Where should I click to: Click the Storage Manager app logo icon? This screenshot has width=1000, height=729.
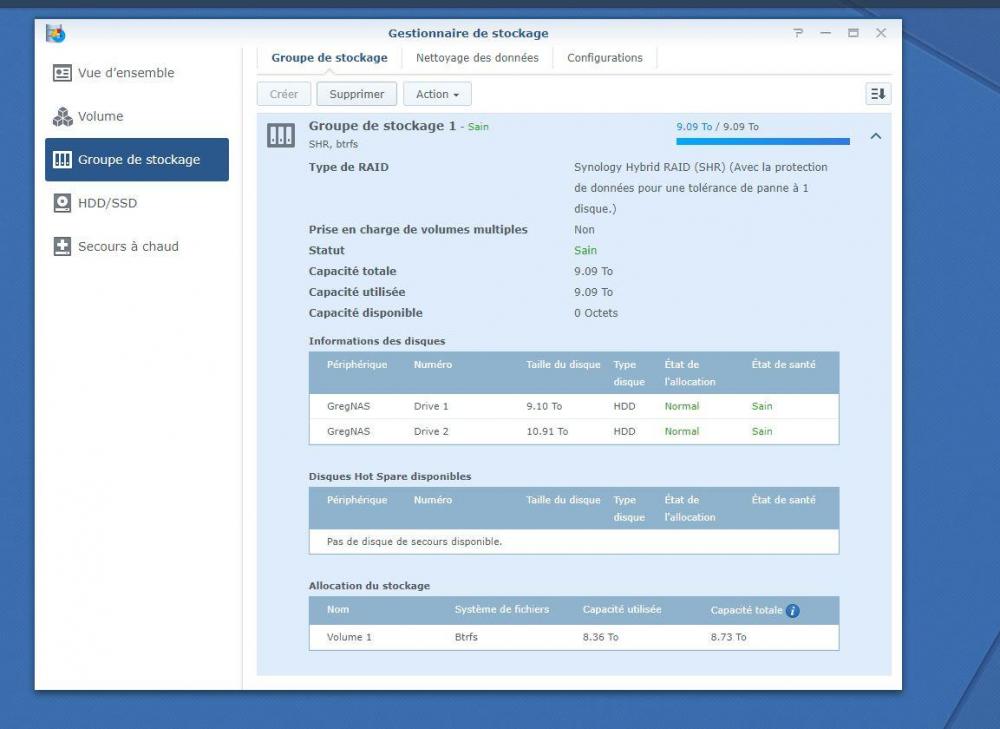pos(56,34)
